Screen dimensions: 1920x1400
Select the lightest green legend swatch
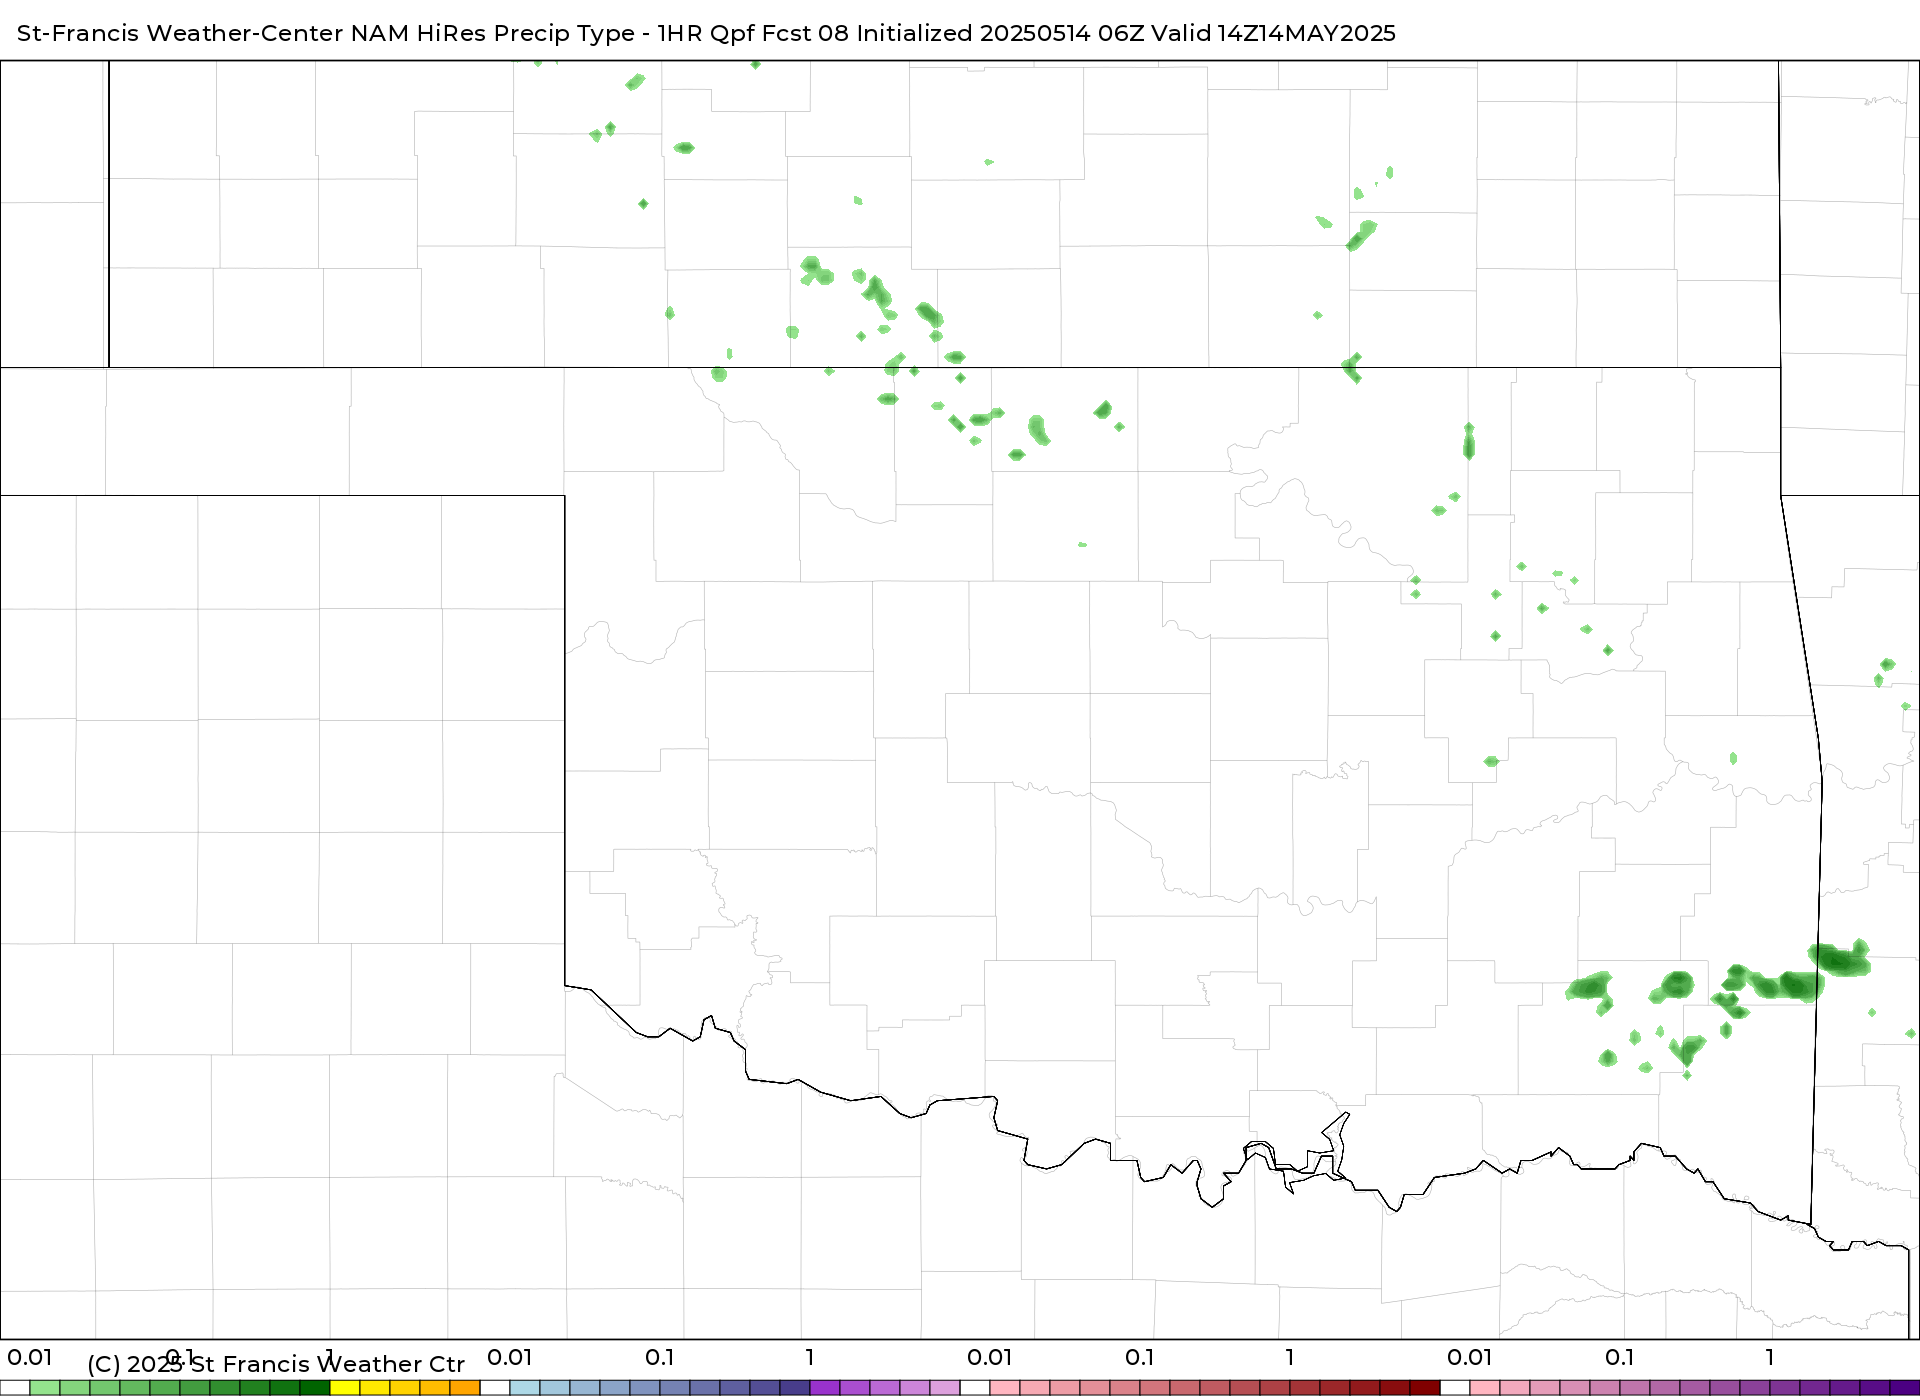click(45, 1388)
